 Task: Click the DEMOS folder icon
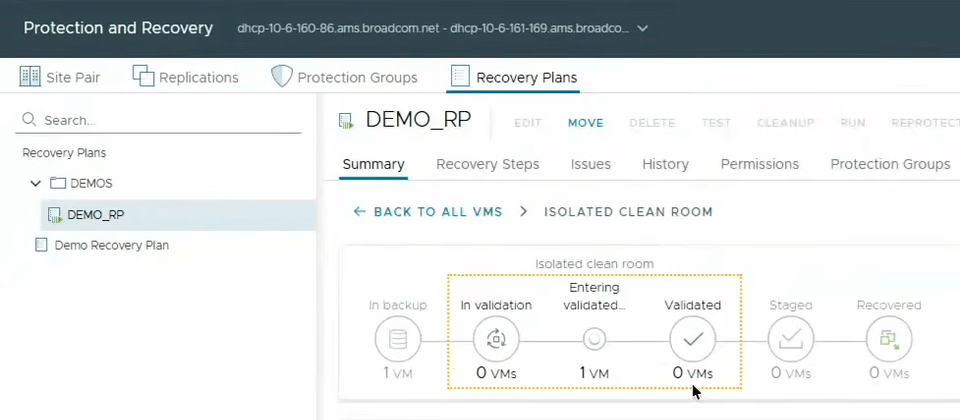click(58, 183)
